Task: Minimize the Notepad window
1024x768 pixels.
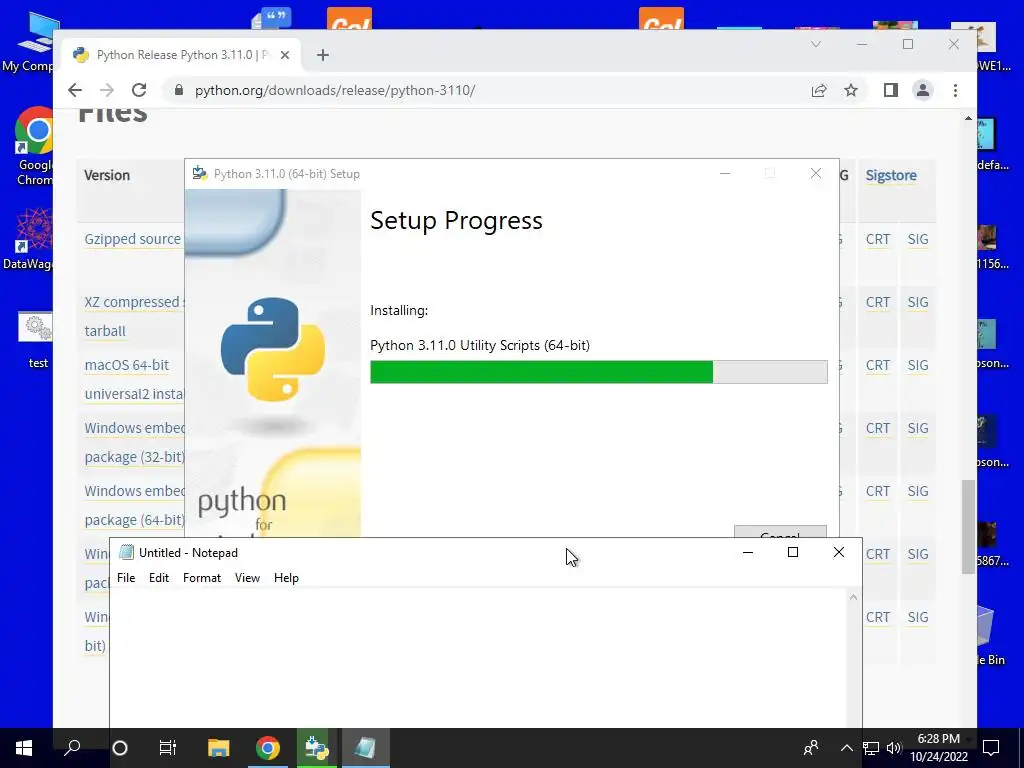Action: coord(748,552)
